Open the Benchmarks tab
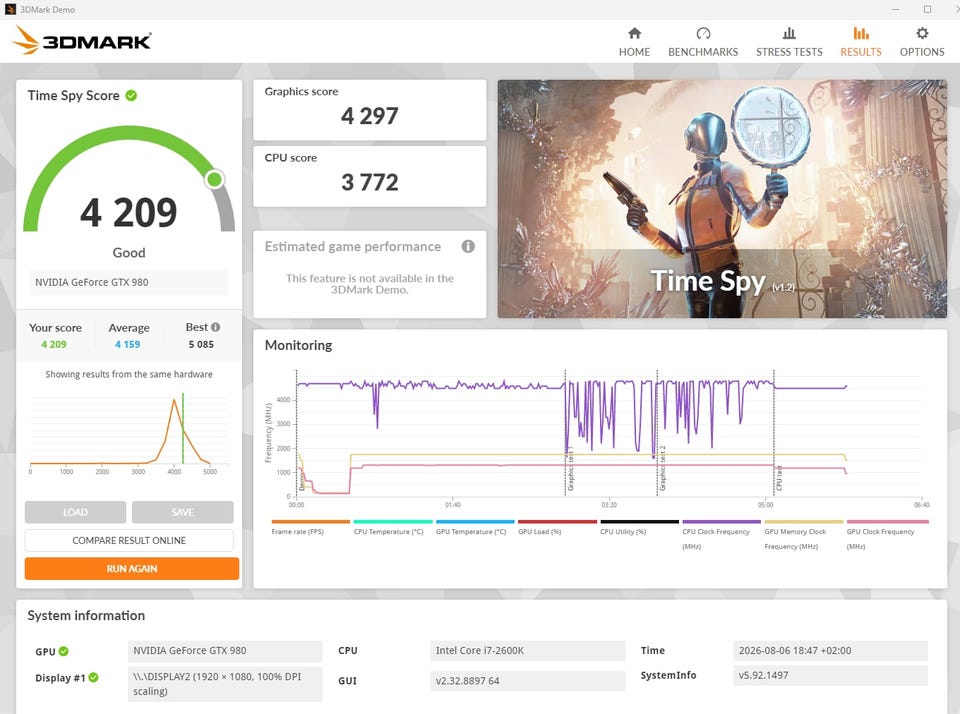The image size is (960, 714). coord(703,42)
